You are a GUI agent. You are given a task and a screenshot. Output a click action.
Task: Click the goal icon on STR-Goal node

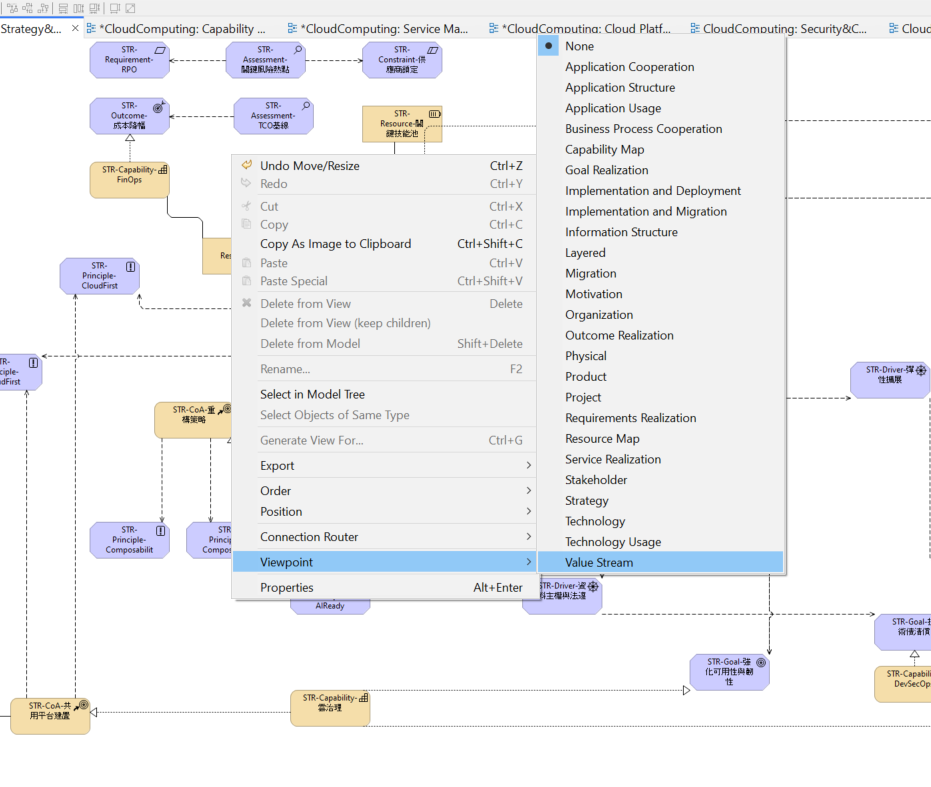761,662
